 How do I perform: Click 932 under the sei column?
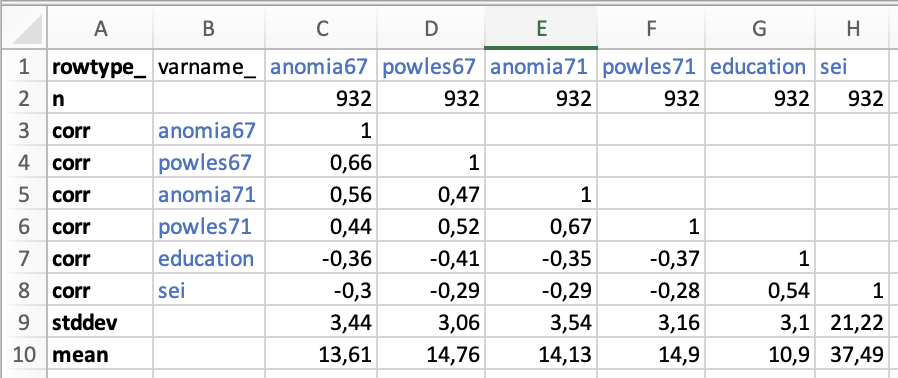coord(853,99)
